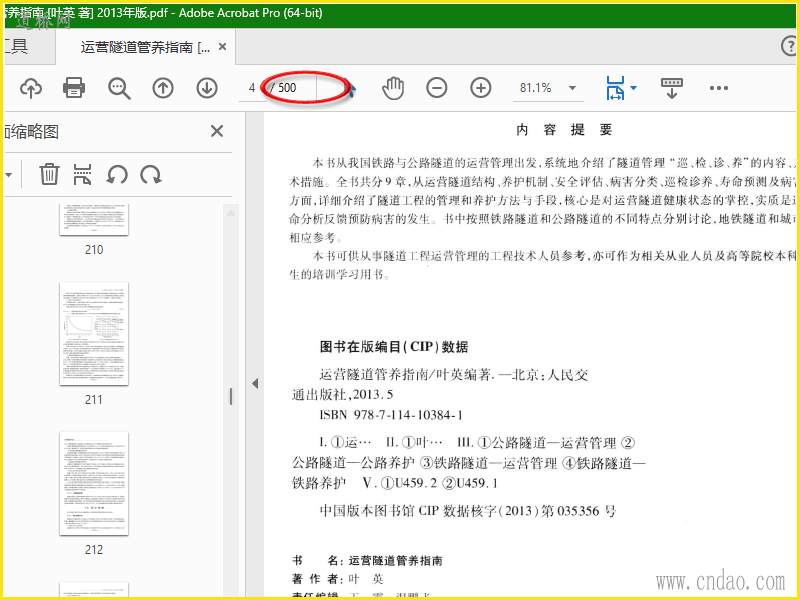Click the 缩略图 panel title
800x600 pixels.
point(32,132)
